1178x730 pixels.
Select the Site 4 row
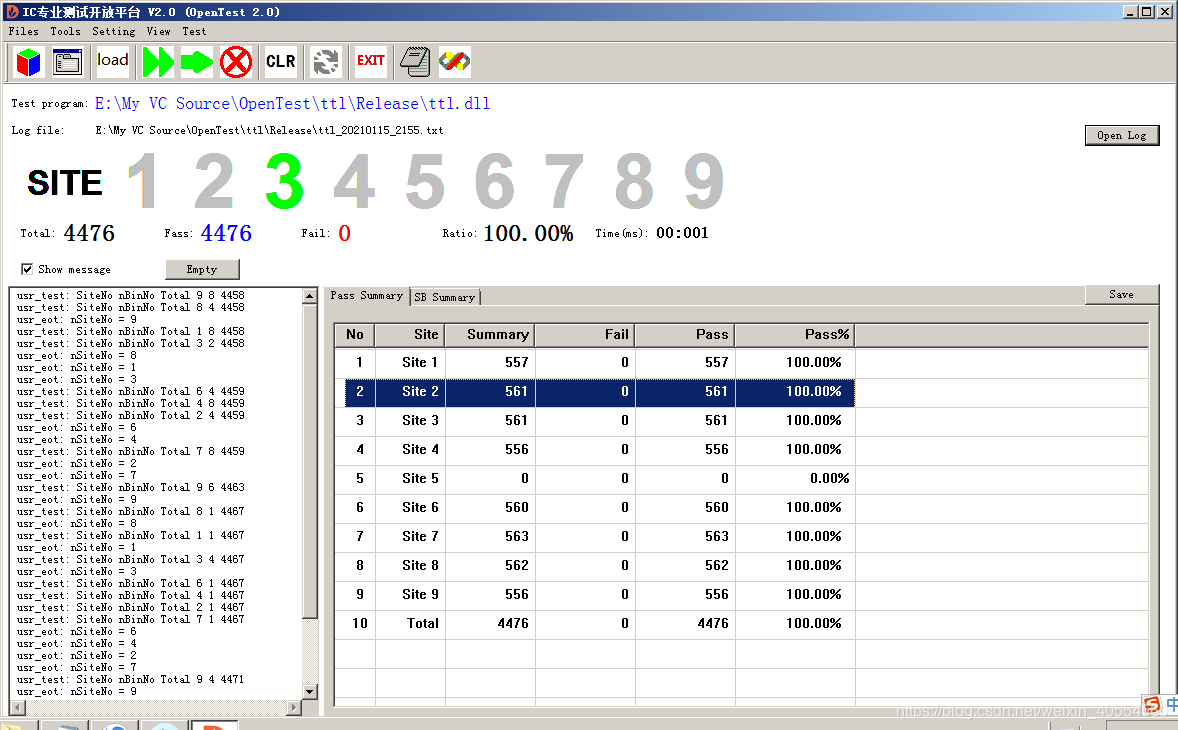tap(595, 450)
